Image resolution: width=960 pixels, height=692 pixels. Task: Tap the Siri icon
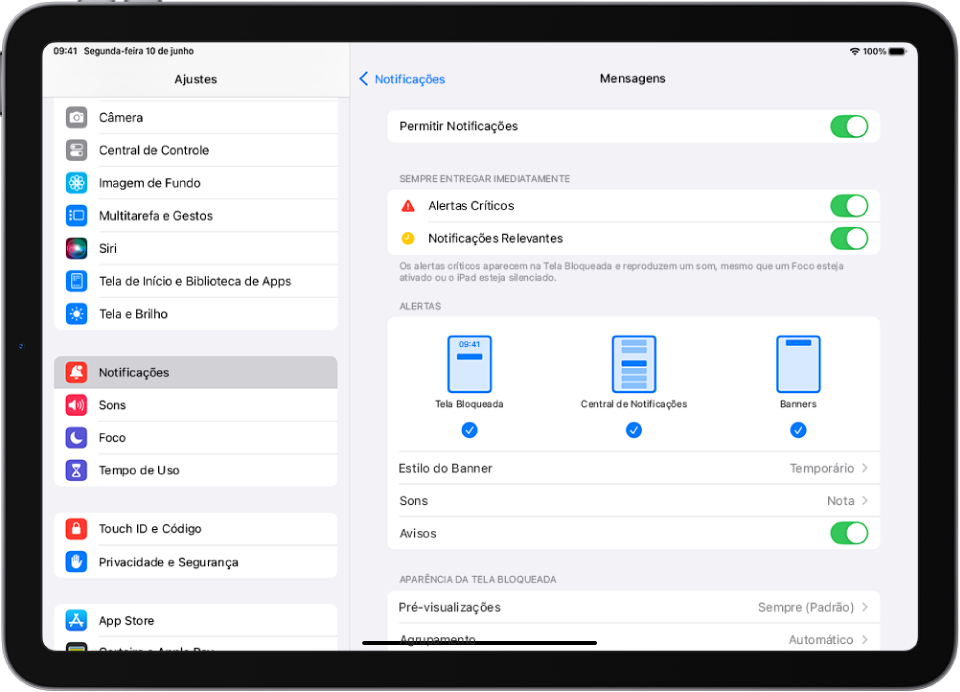(x=77, y=248)
